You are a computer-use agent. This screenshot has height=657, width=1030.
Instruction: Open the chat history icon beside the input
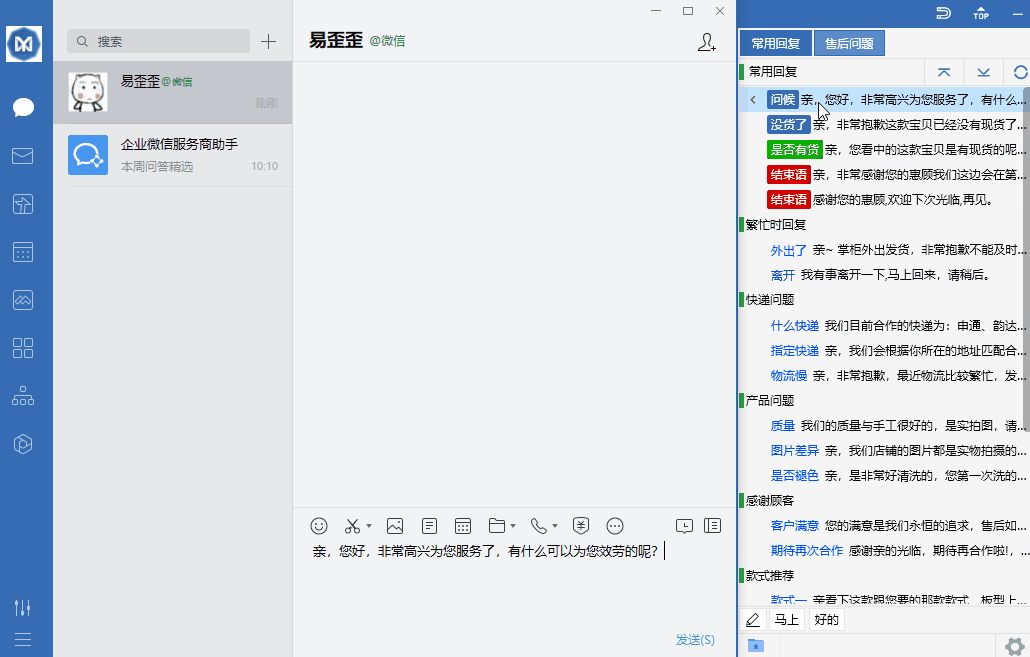tap(684, 525)
